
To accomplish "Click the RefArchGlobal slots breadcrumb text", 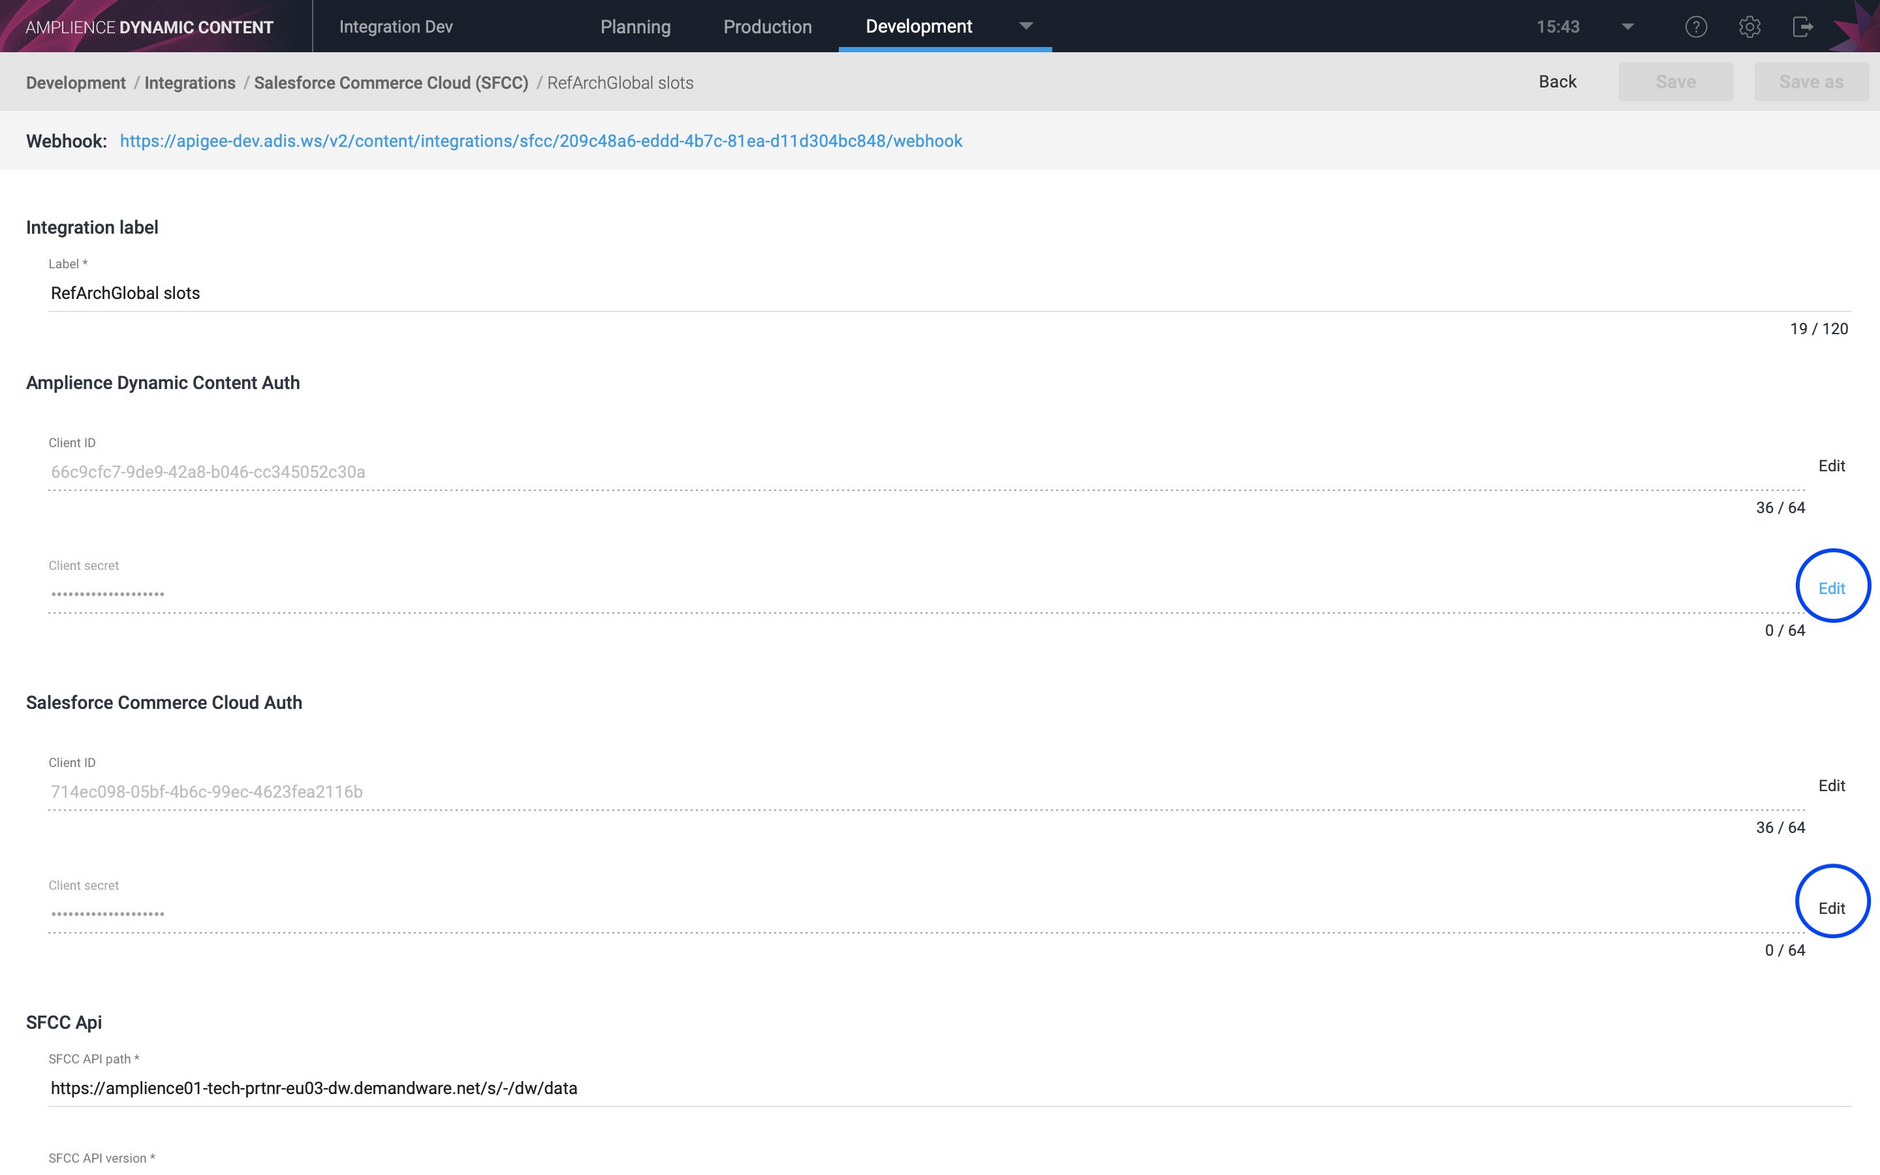I will coord(620,83).
